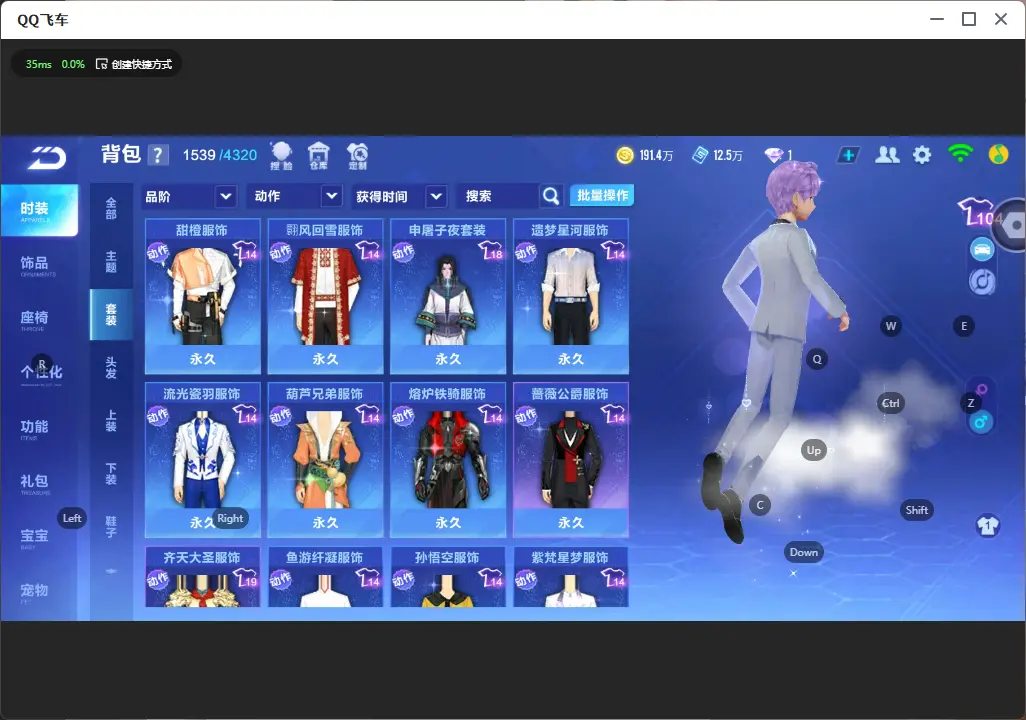Select the 鱼游纤凝服饰 outfit card

coord(325,577)
